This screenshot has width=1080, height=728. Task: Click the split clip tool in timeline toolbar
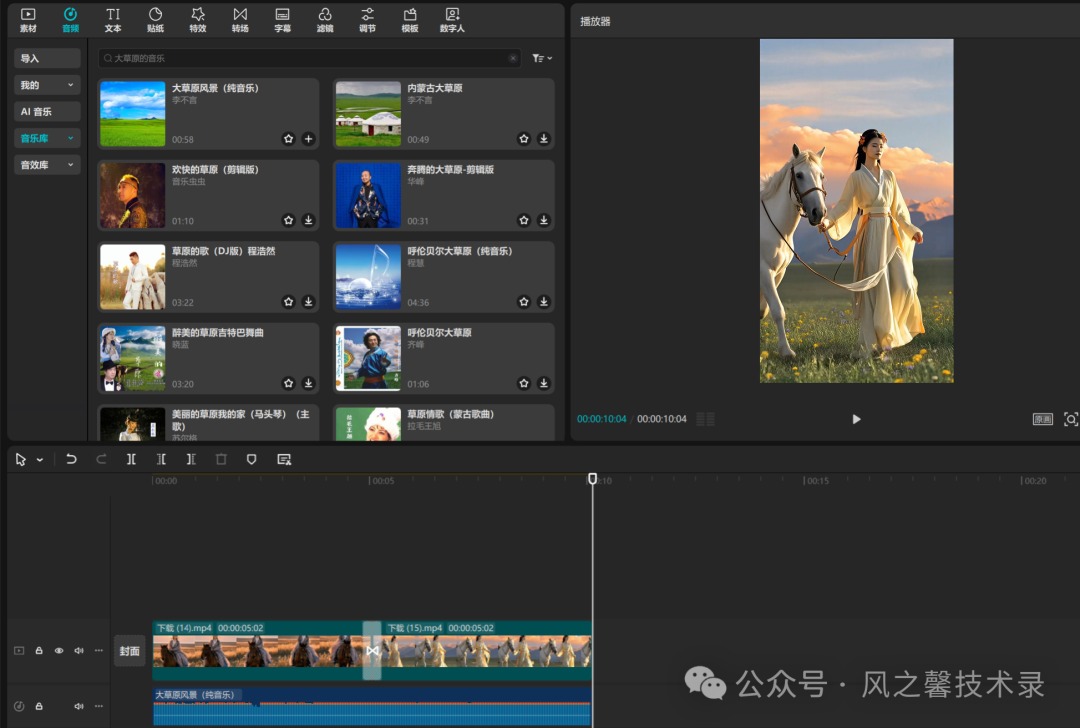tap(131, 459)
